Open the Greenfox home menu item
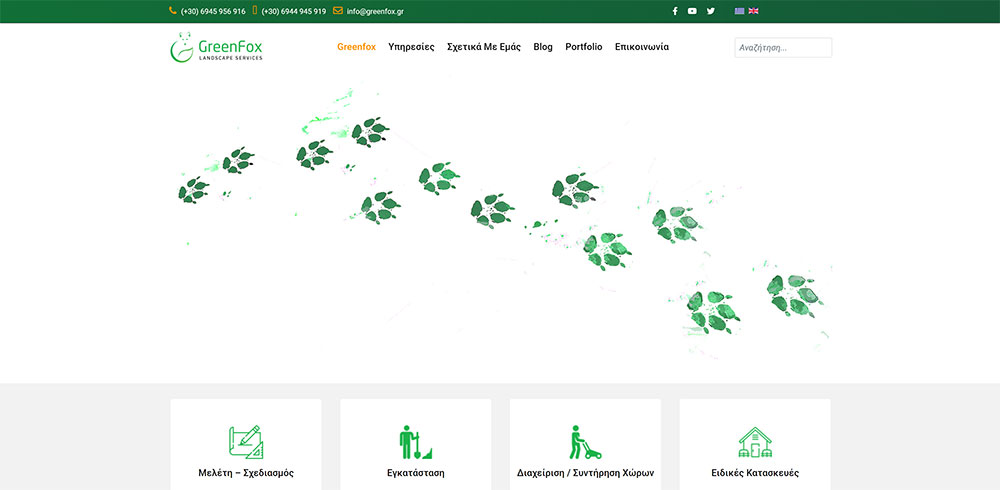1000x490 pixels. 356,47
